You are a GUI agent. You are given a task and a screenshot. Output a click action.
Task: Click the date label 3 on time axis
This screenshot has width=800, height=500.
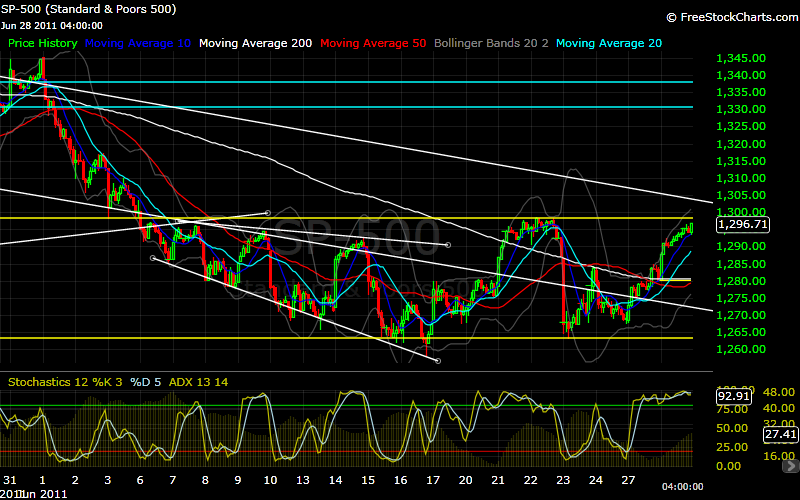point(107,480)
